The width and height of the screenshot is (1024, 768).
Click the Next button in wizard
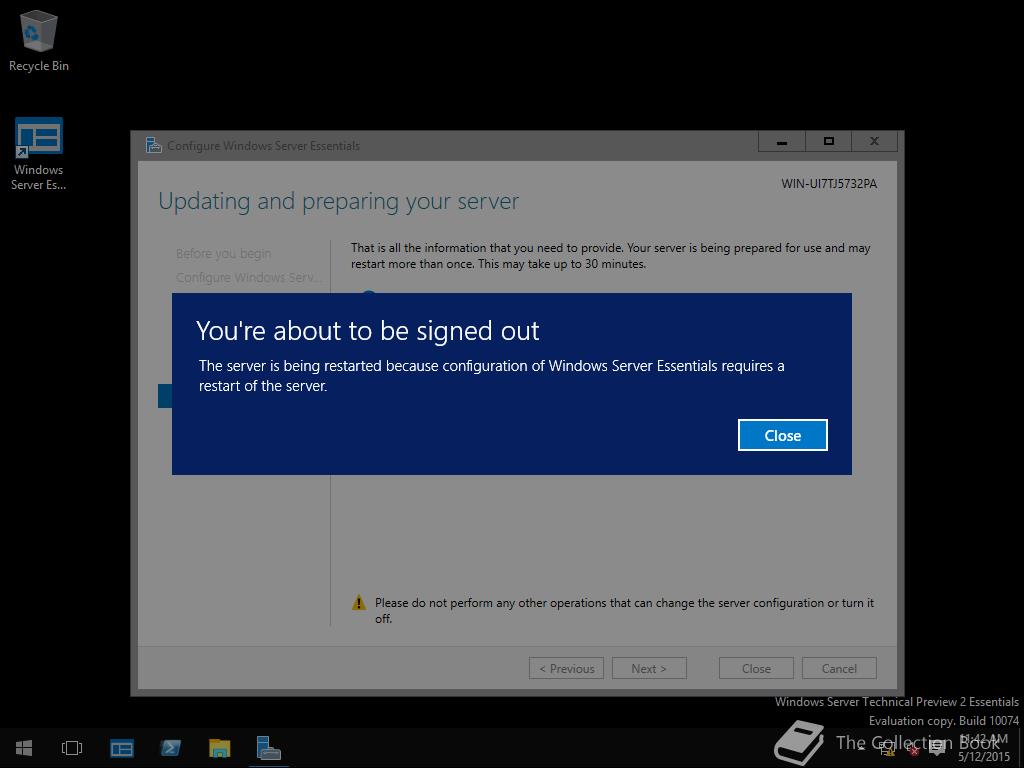(649, 668)
